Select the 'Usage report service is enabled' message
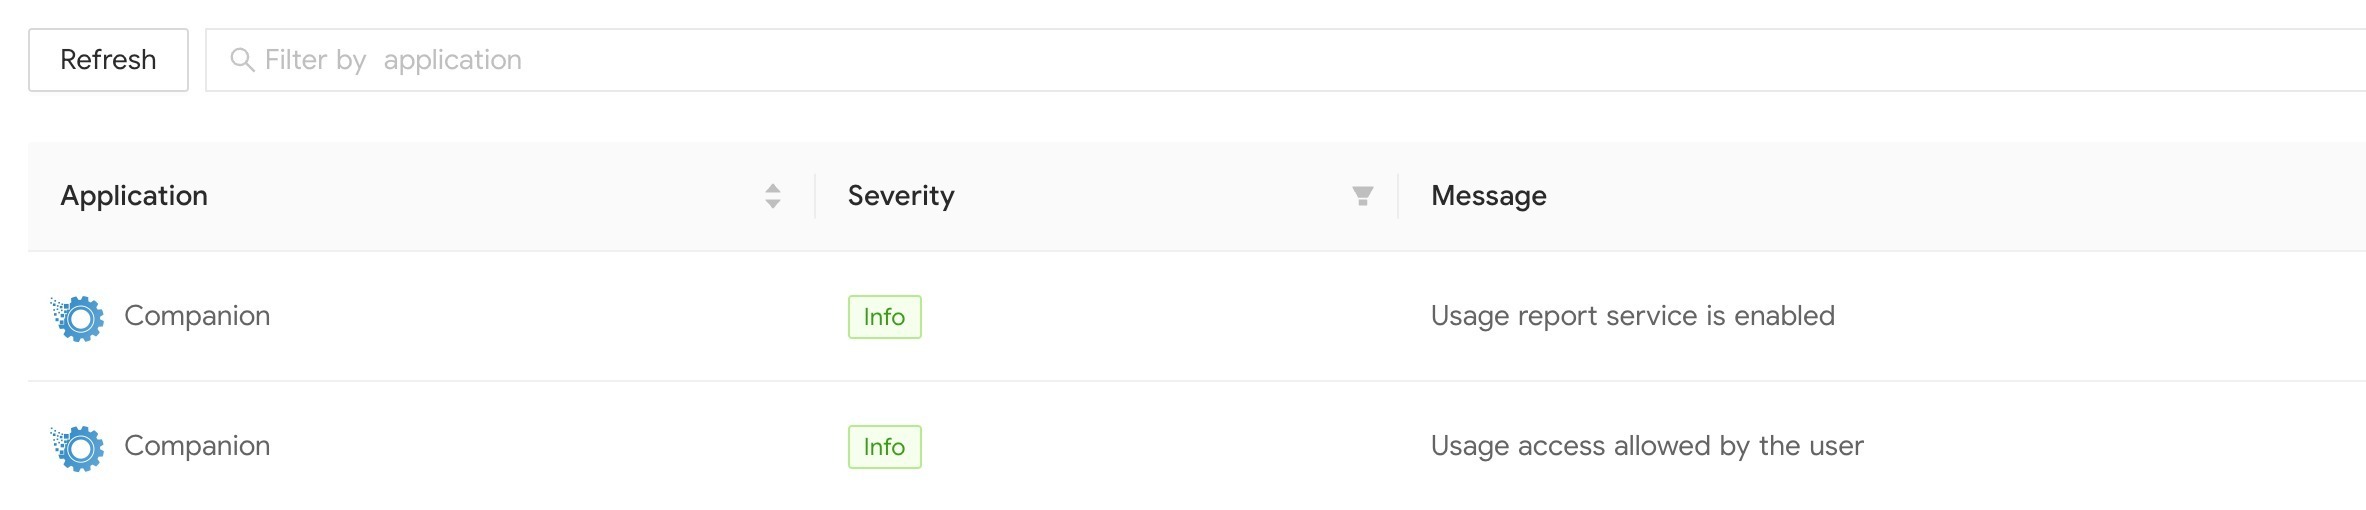 1632,316
